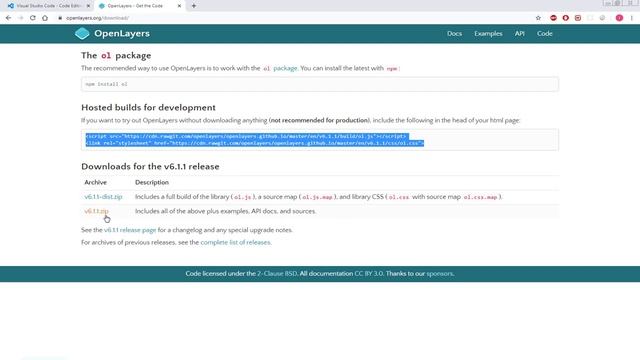Click the highlighted script tag code

[246, 136]
